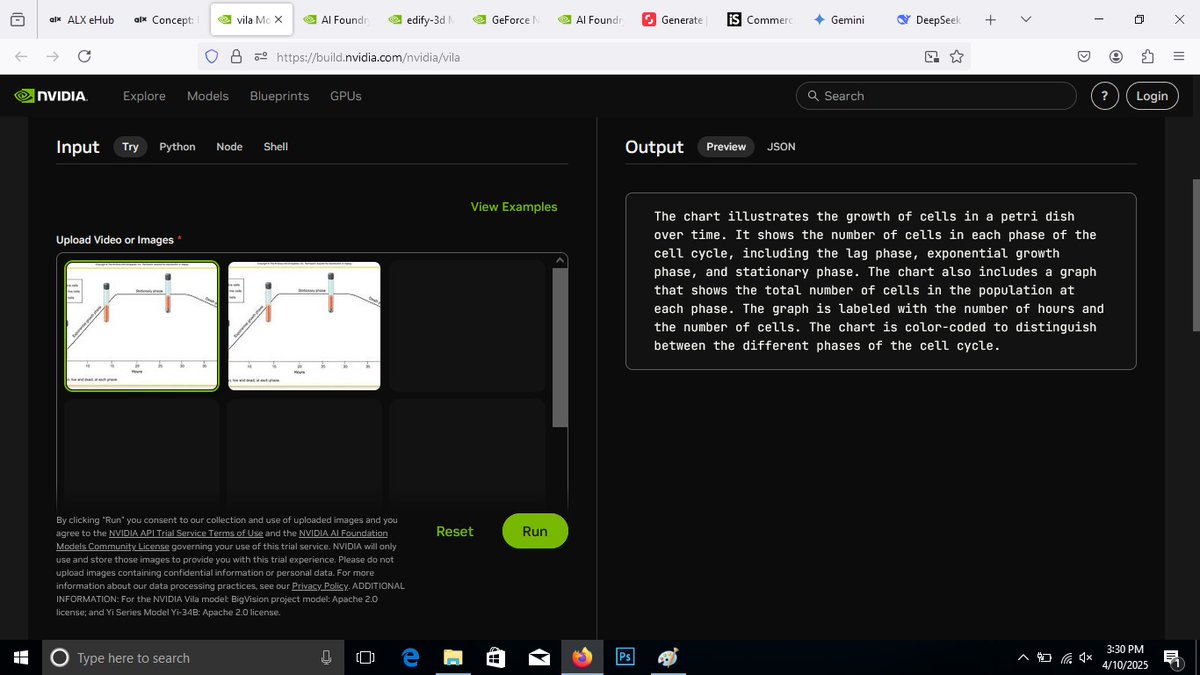Open the browser extensions puzzle icon

(1147, 57)
